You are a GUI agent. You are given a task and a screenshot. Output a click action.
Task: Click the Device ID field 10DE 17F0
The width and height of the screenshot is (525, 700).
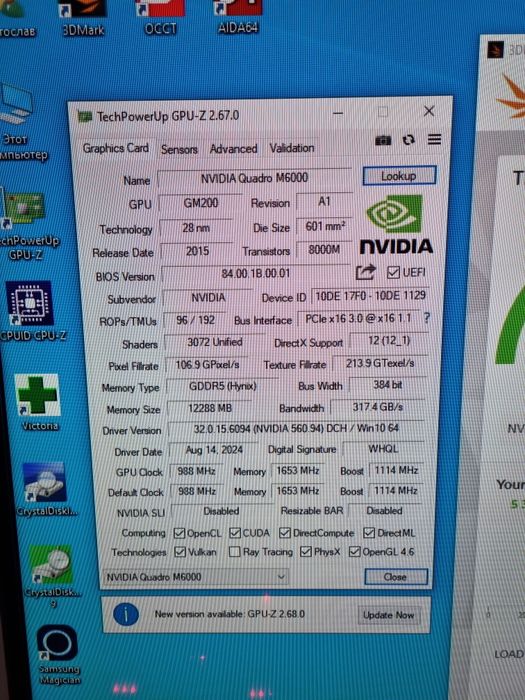click(370, 296)
